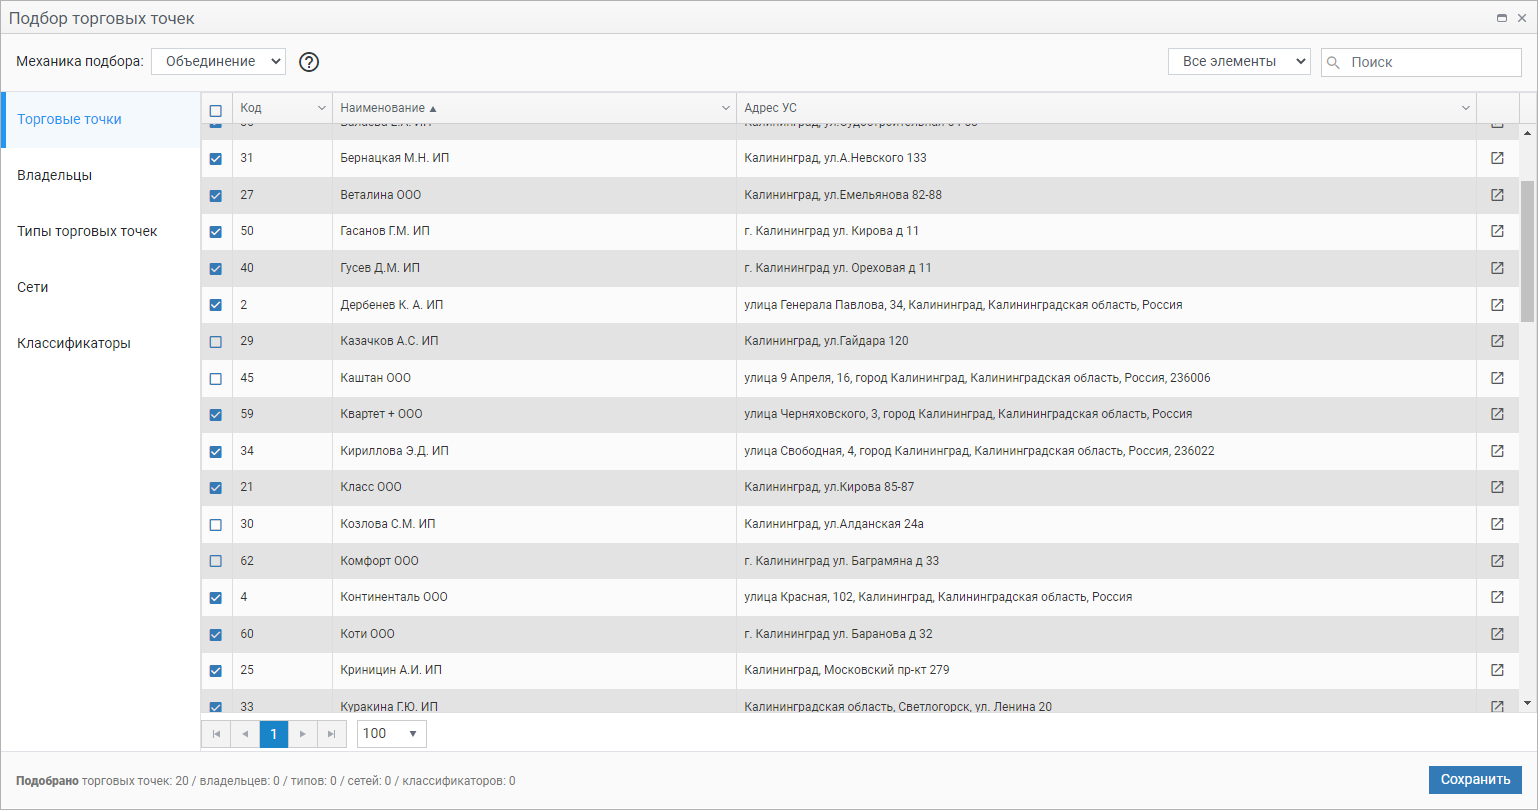This screenshot has height=810, width=1538.
Task: Open external link for Континенталь ООО row
Action: [x=1497, y=597]
